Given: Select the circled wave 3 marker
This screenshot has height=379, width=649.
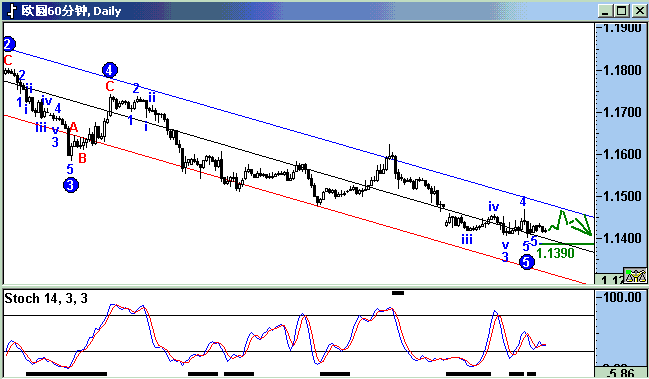Looking at the screenshot, I should (x=71, y=185).
